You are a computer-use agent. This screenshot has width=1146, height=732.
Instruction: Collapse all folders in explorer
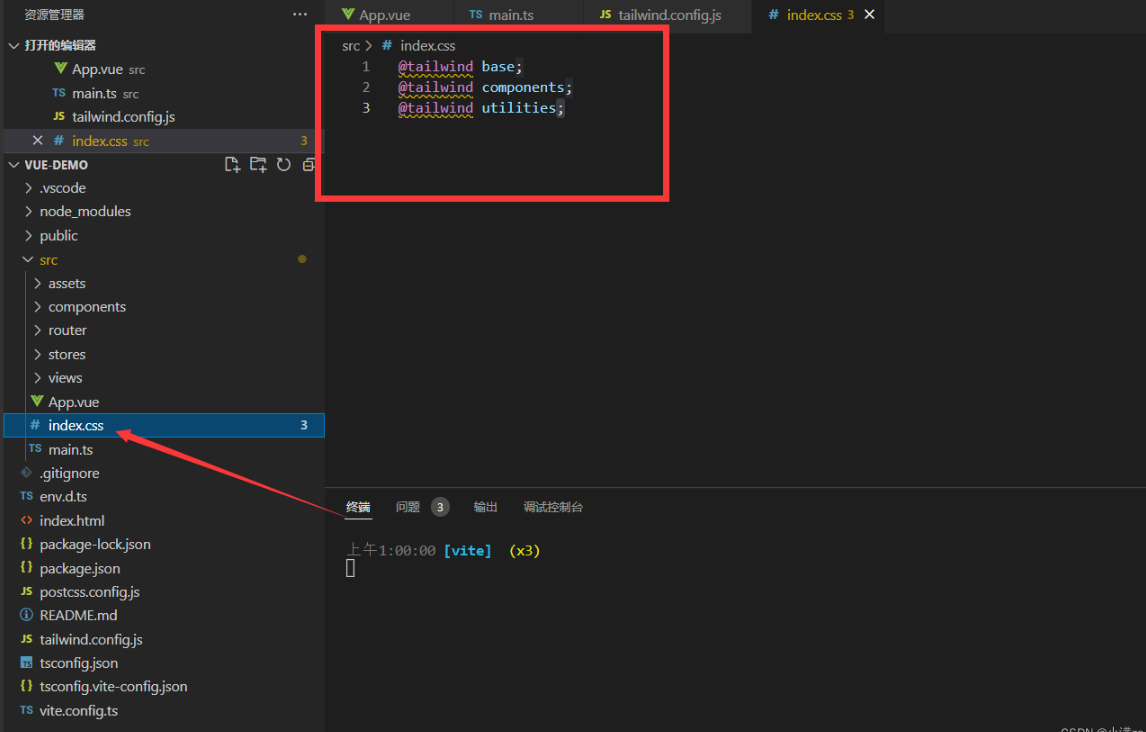point(309,165)
